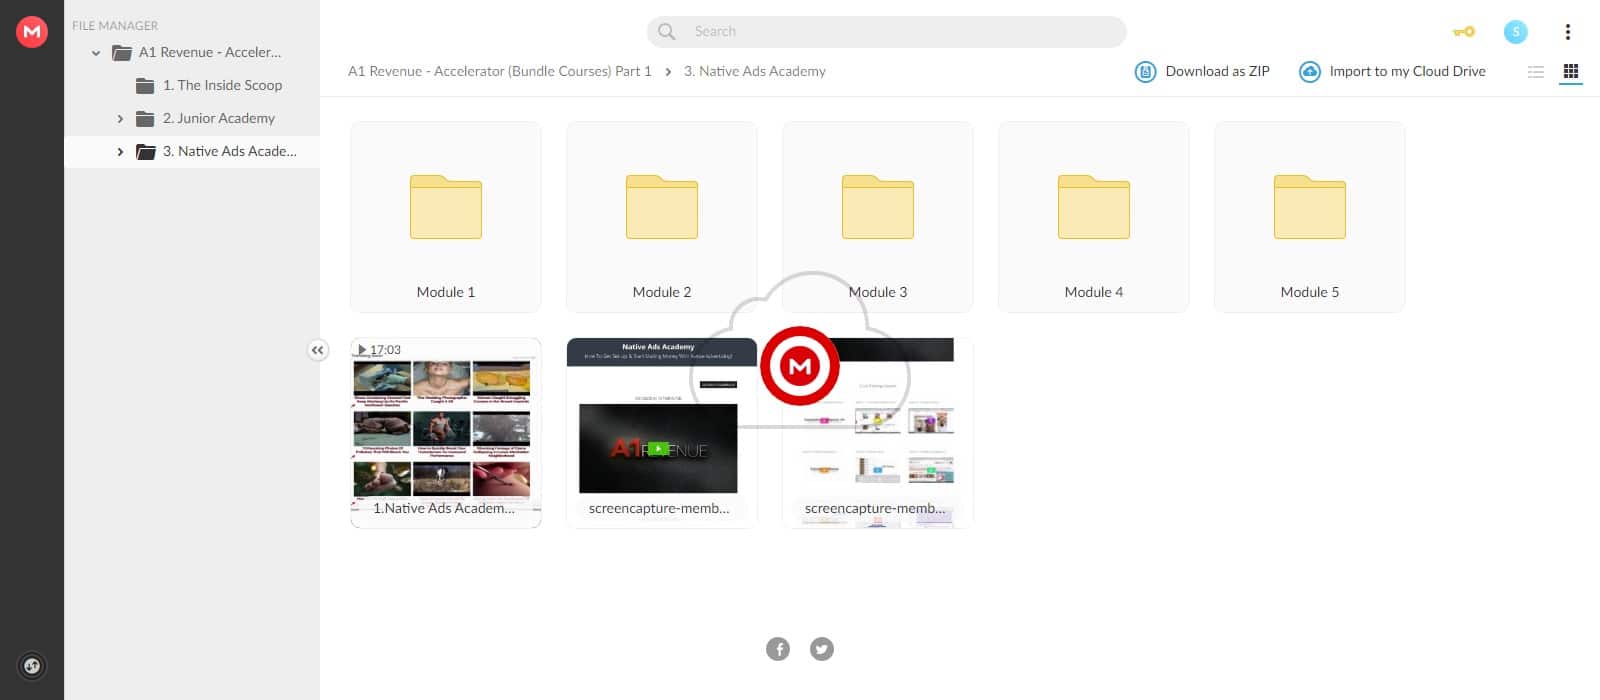Expand the 3. Native Ads Academy tree node
The image size is (1600, 700).
pos(120,152)
